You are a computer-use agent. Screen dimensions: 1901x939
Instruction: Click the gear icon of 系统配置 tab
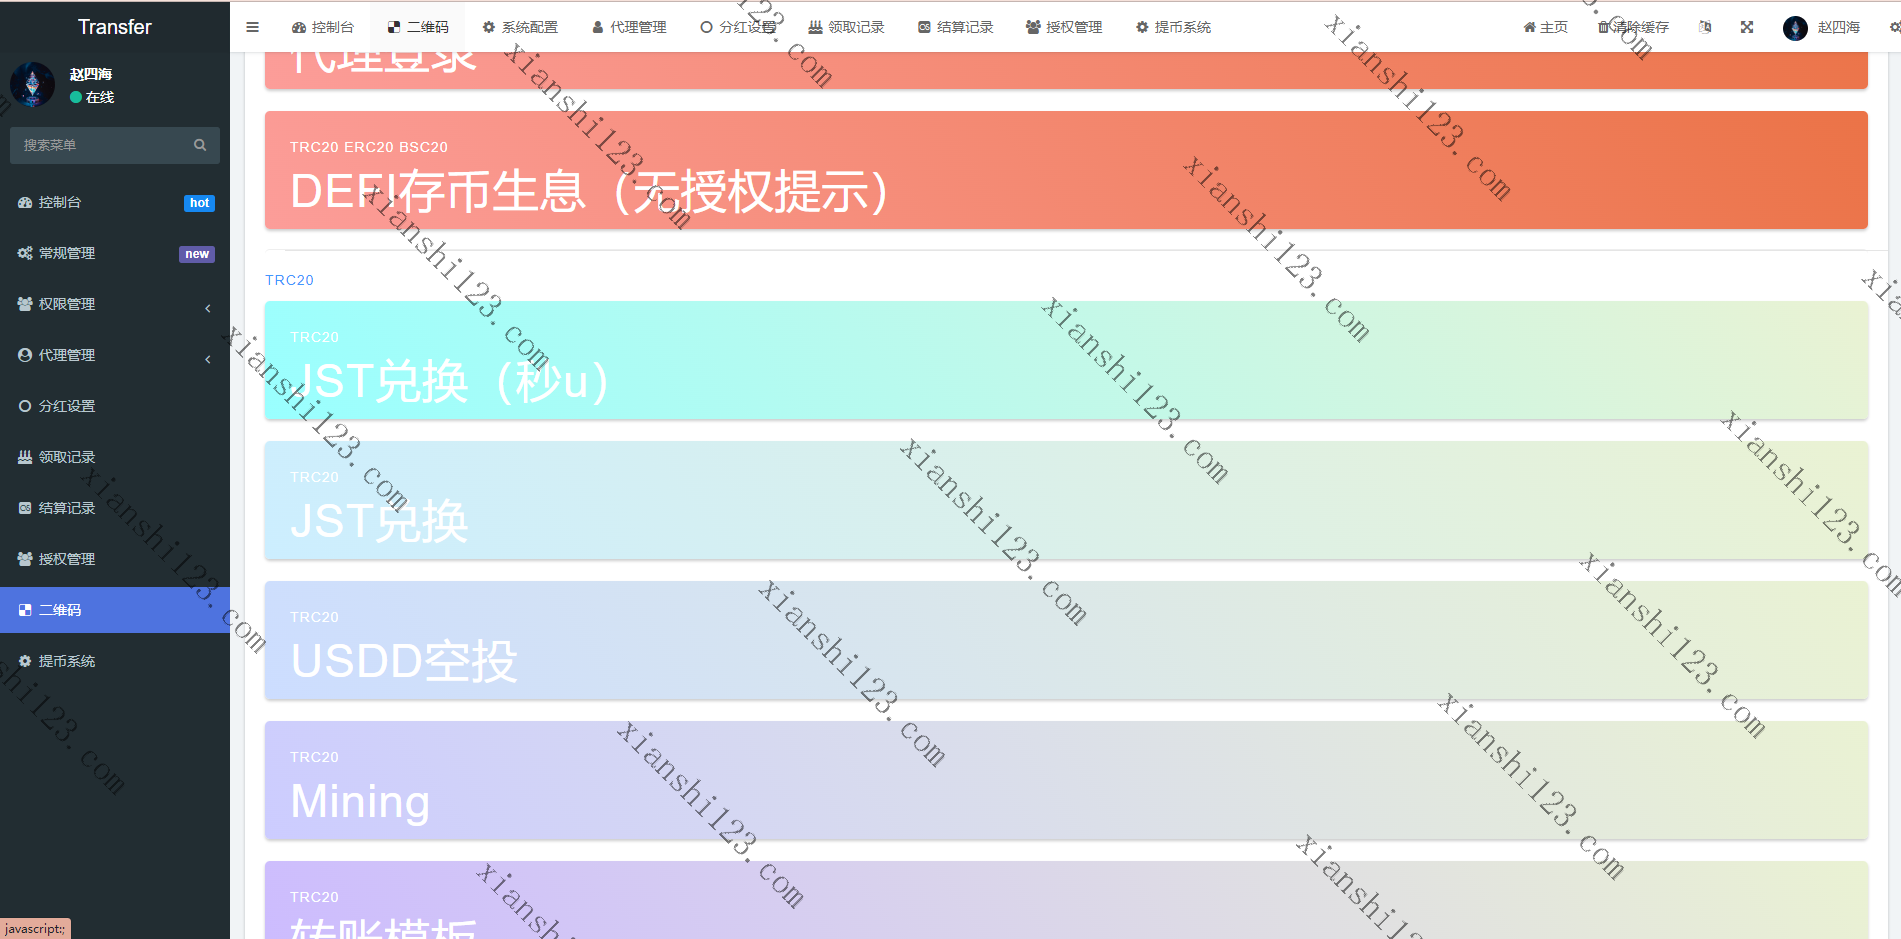(x=489, y=27)
